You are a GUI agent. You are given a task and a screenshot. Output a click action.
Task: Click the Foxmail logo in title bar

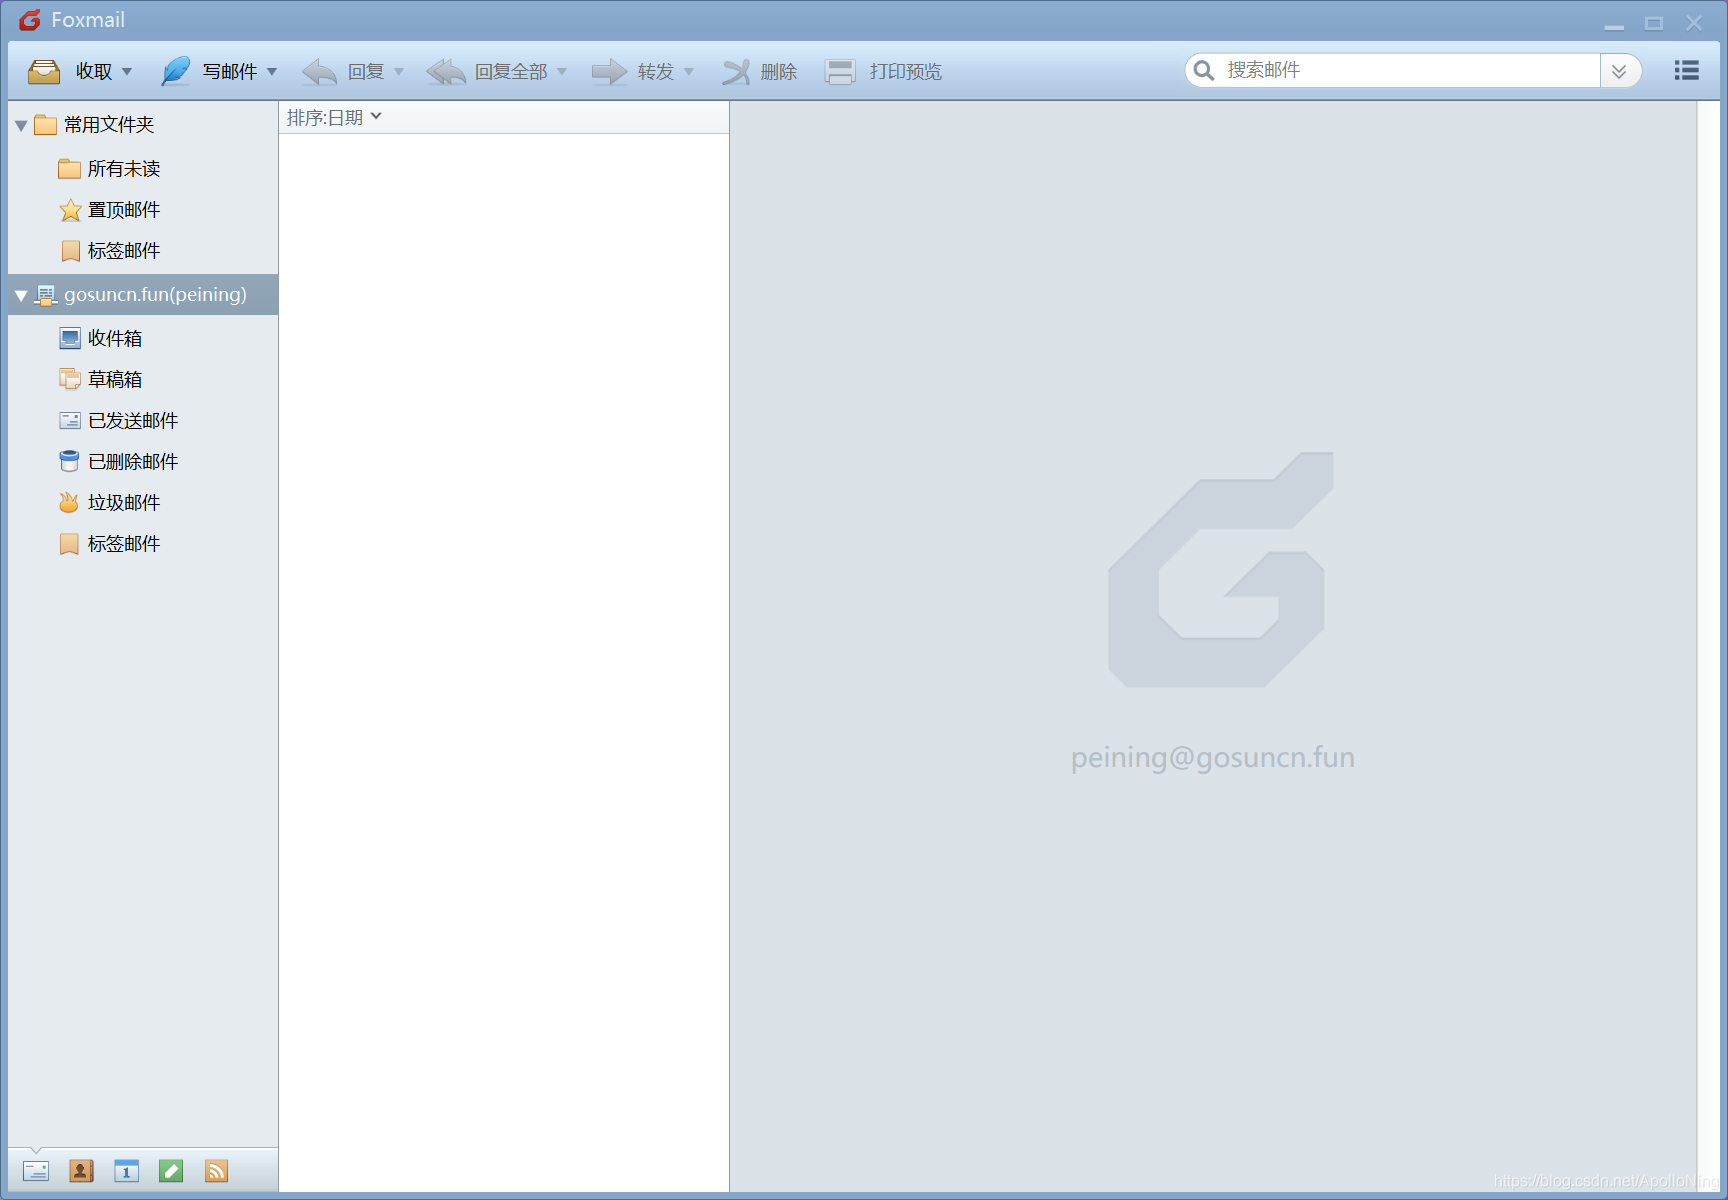30,20
